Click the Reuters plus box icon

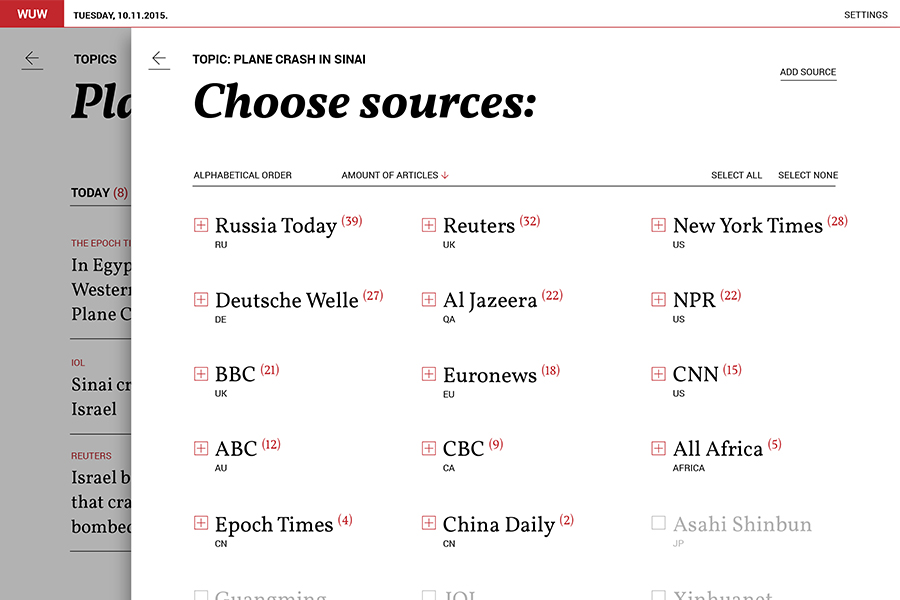[428, 225]
